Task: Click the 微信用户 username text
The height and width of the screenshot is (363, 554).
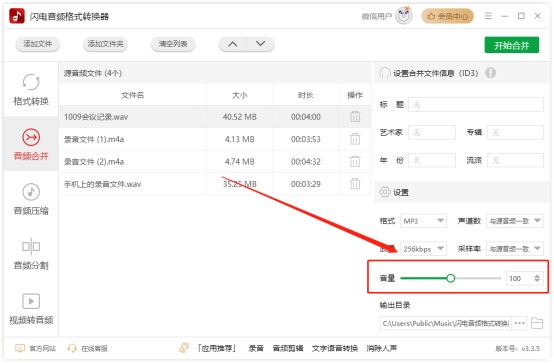Action: (377, 16)
